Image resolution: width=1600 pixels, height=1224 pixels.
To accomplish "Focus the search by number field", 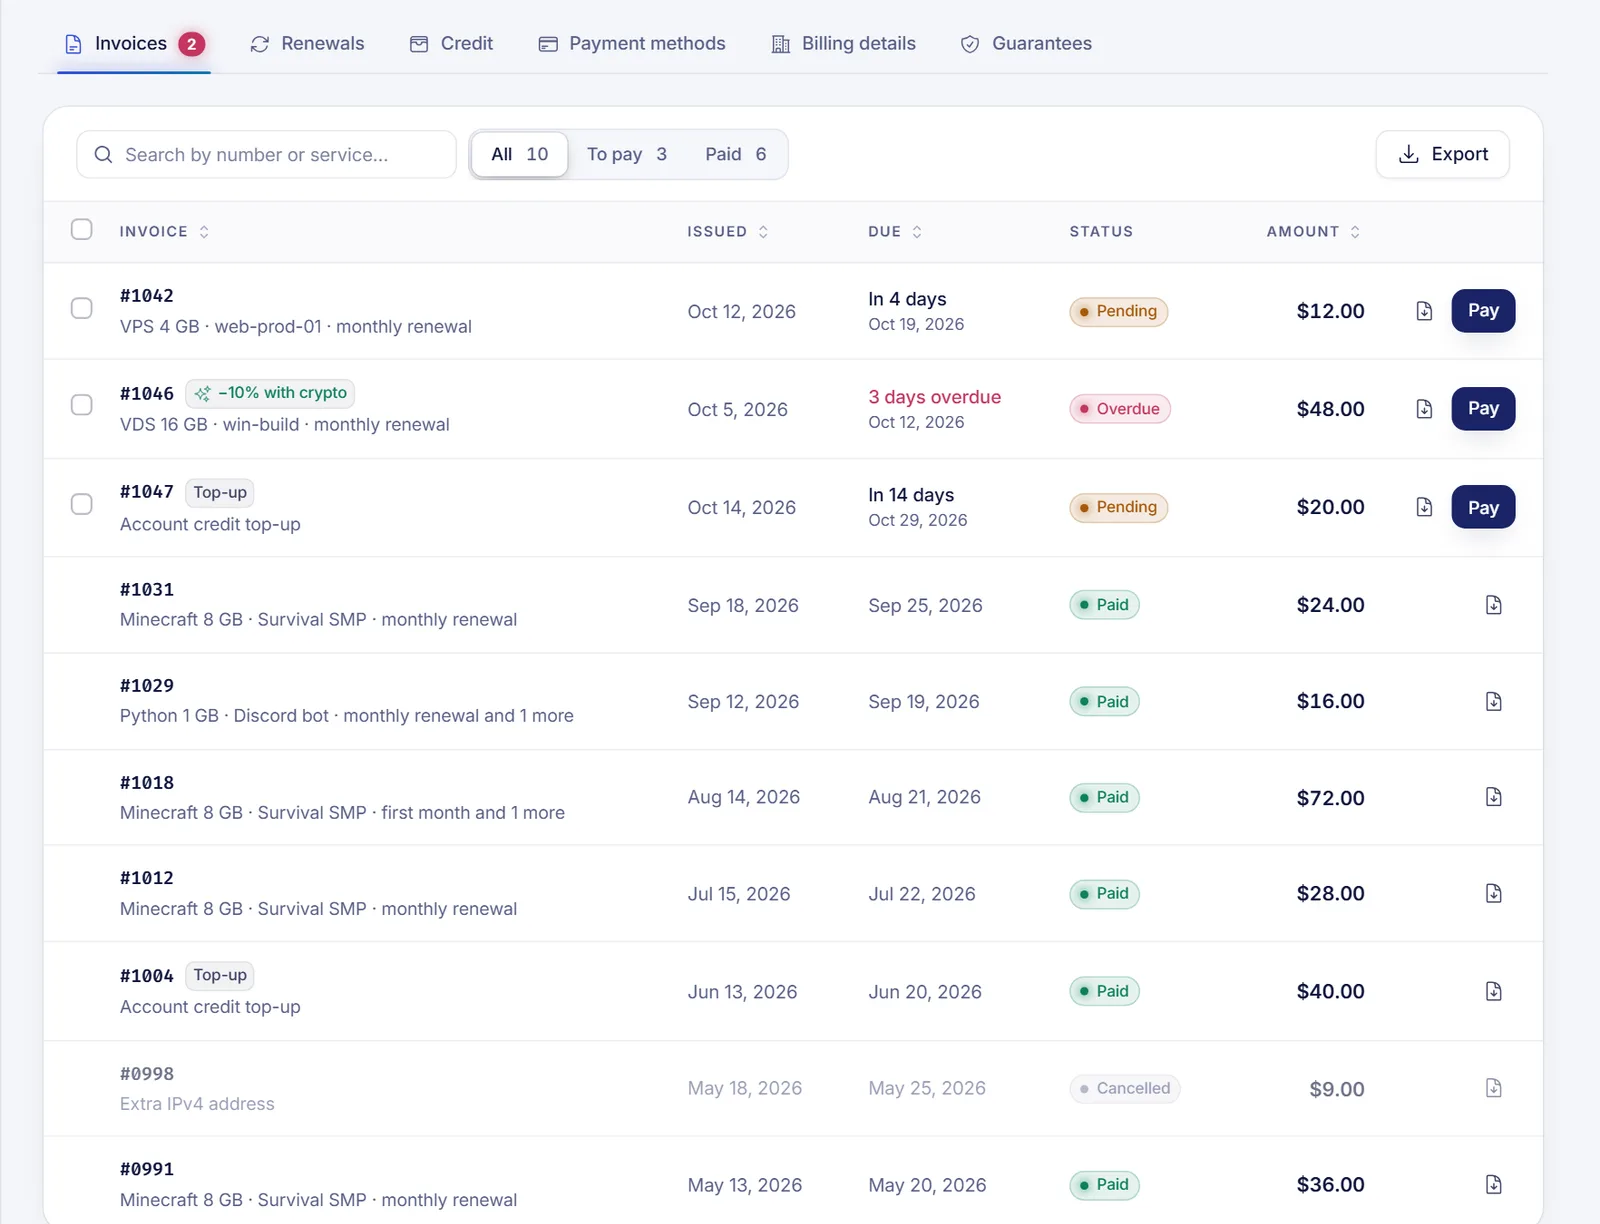I will [x=266, y=155].
